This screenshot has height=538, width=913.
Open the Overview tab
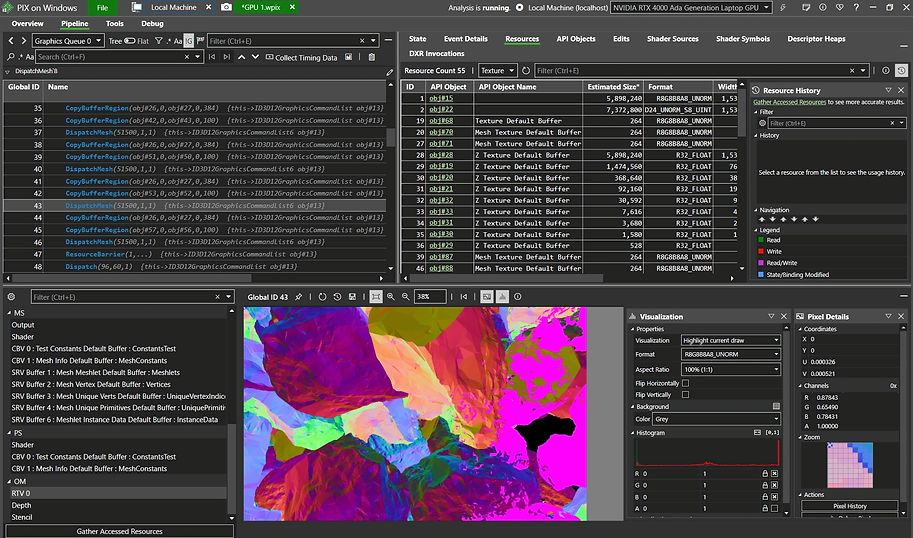27,24
